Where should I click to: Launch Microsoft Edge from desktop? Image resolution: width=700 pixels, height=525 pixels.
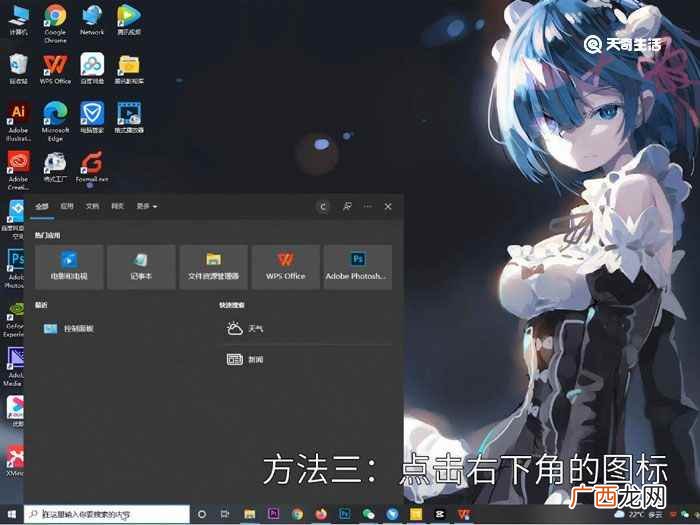tap(55, 121)
